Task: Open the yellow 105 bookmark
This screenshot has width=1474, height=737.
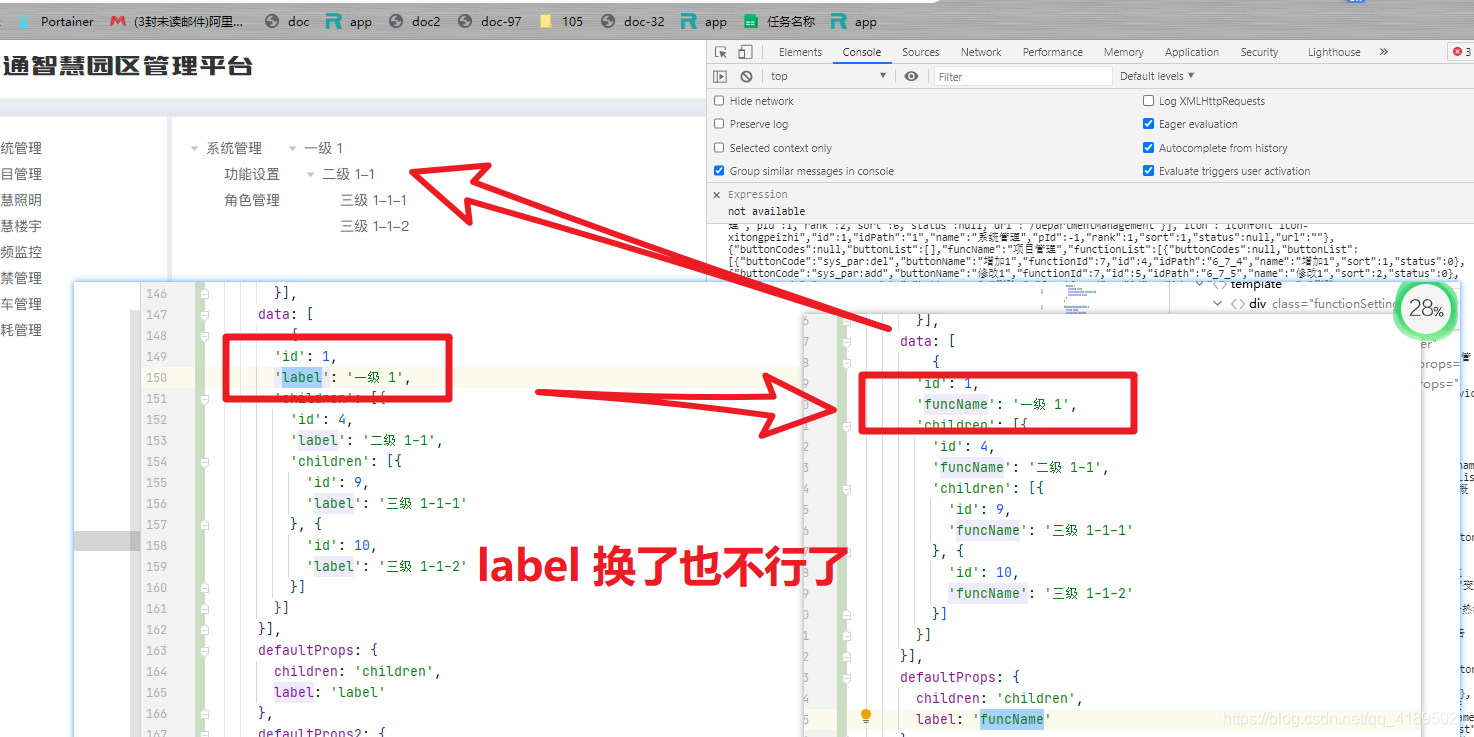Action: coord(561,21)
